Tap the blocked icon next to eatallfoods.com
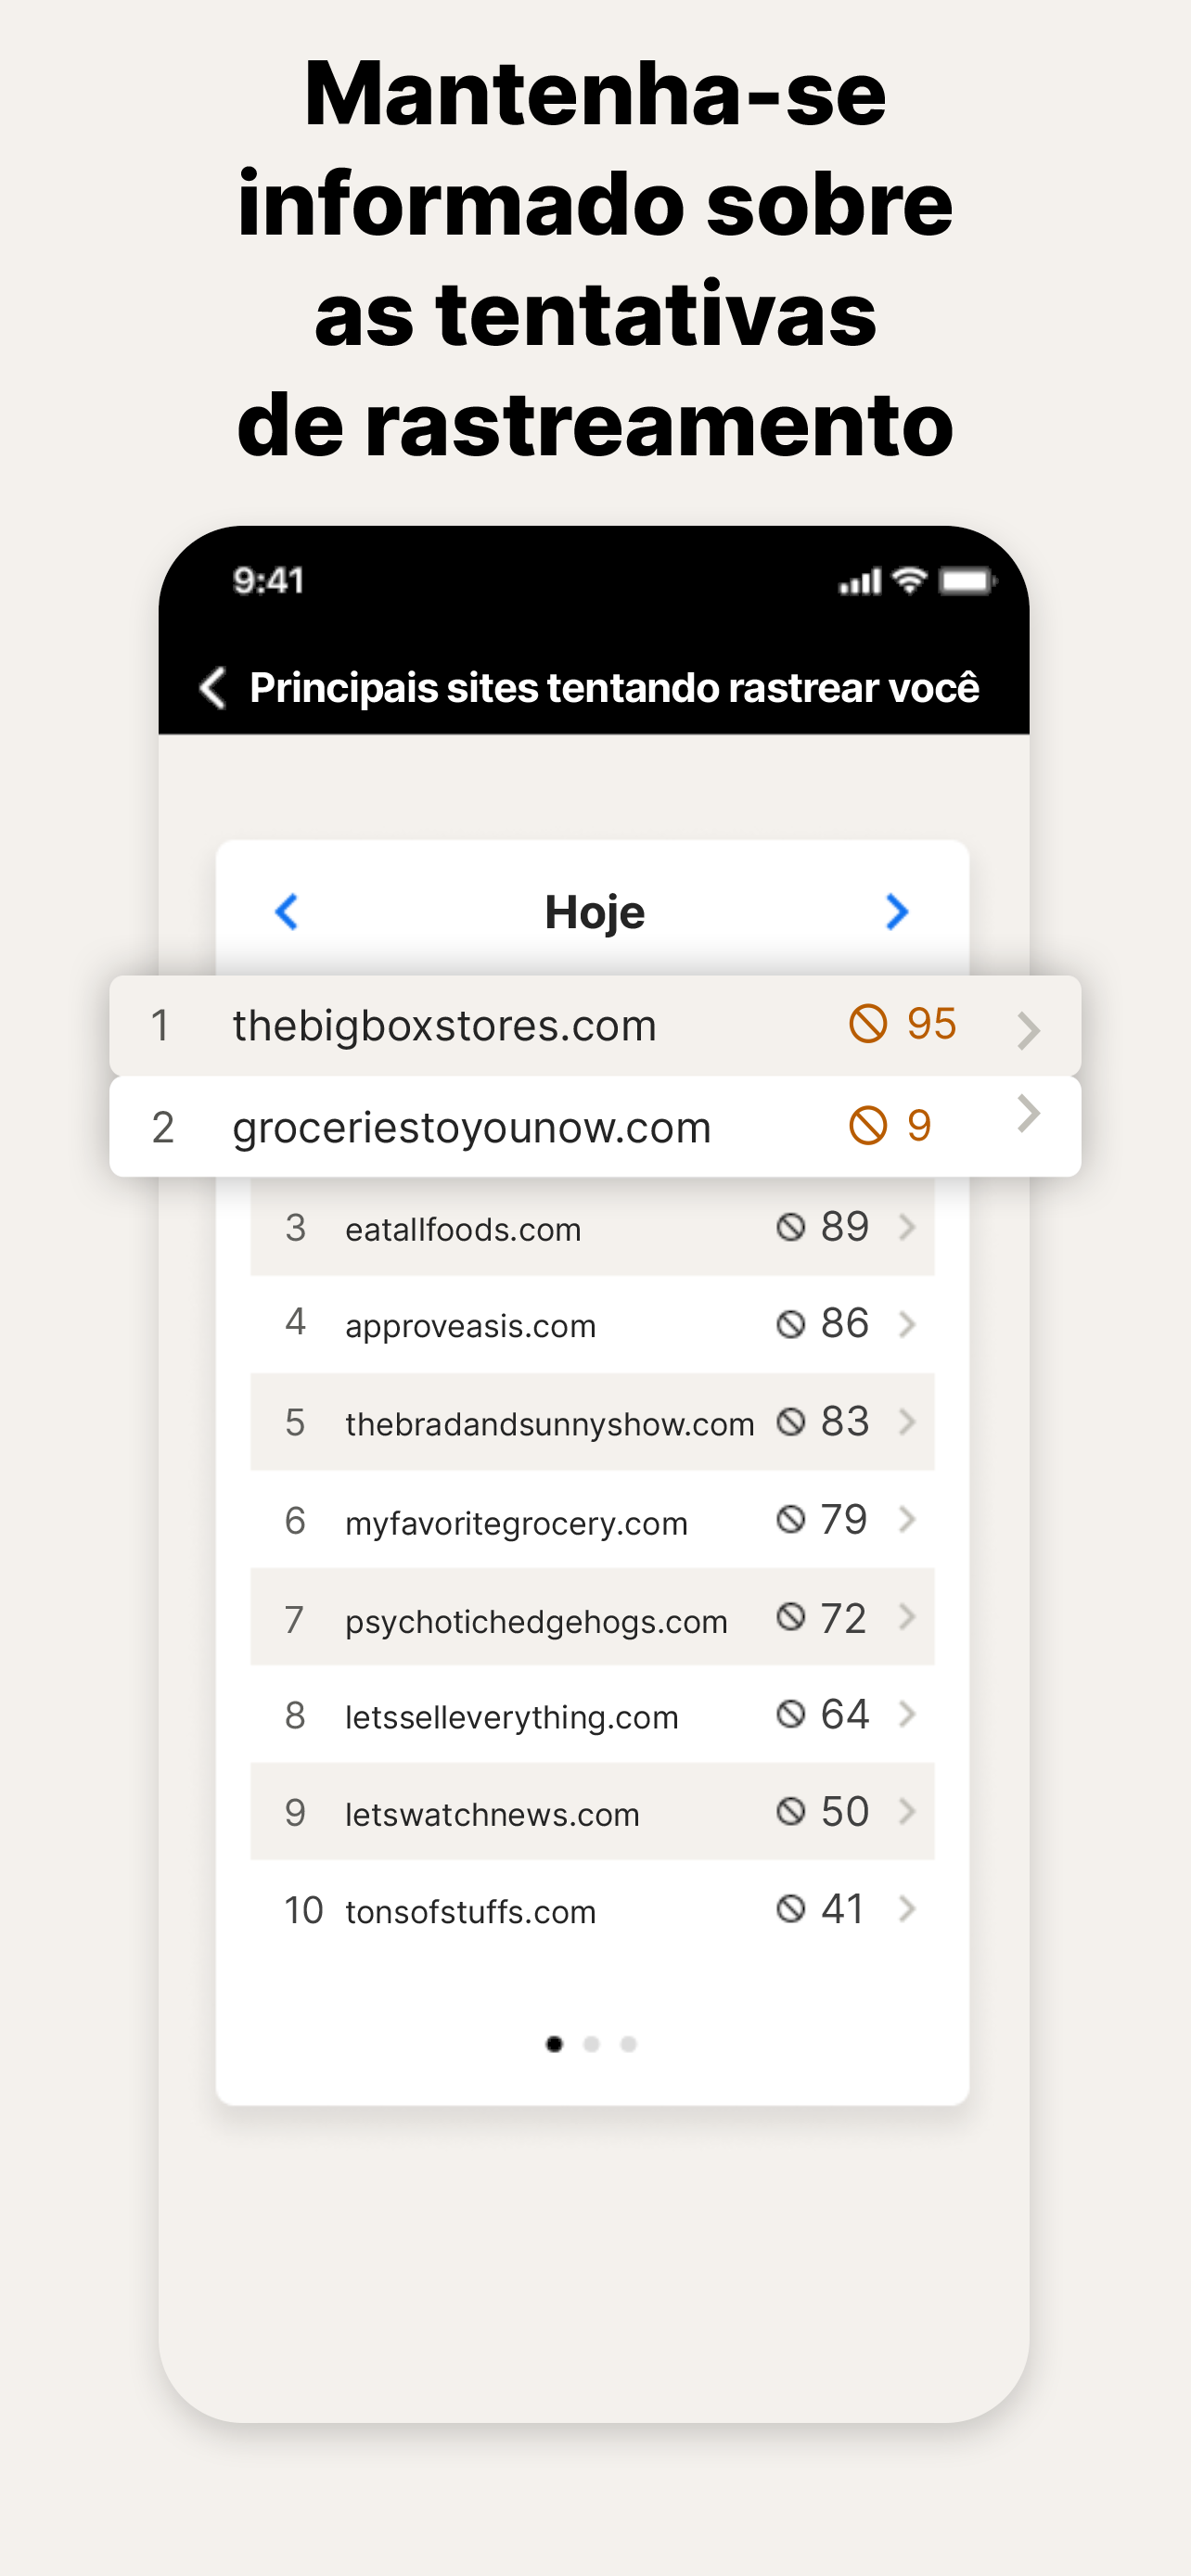The width and height of the screenshot is (1191, 2576). (x=791, y=1227)
